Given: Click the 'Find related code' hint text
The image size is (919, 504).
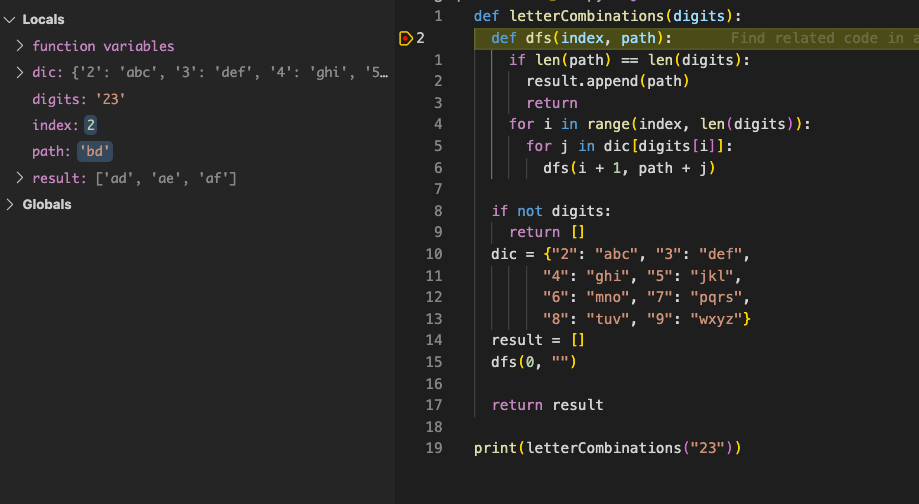Looking at the screenshot, I should tap(825, 38).
